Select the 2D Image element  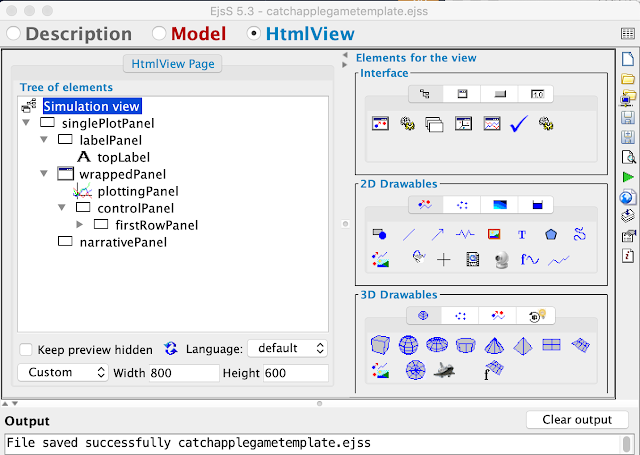click(494, 234)
